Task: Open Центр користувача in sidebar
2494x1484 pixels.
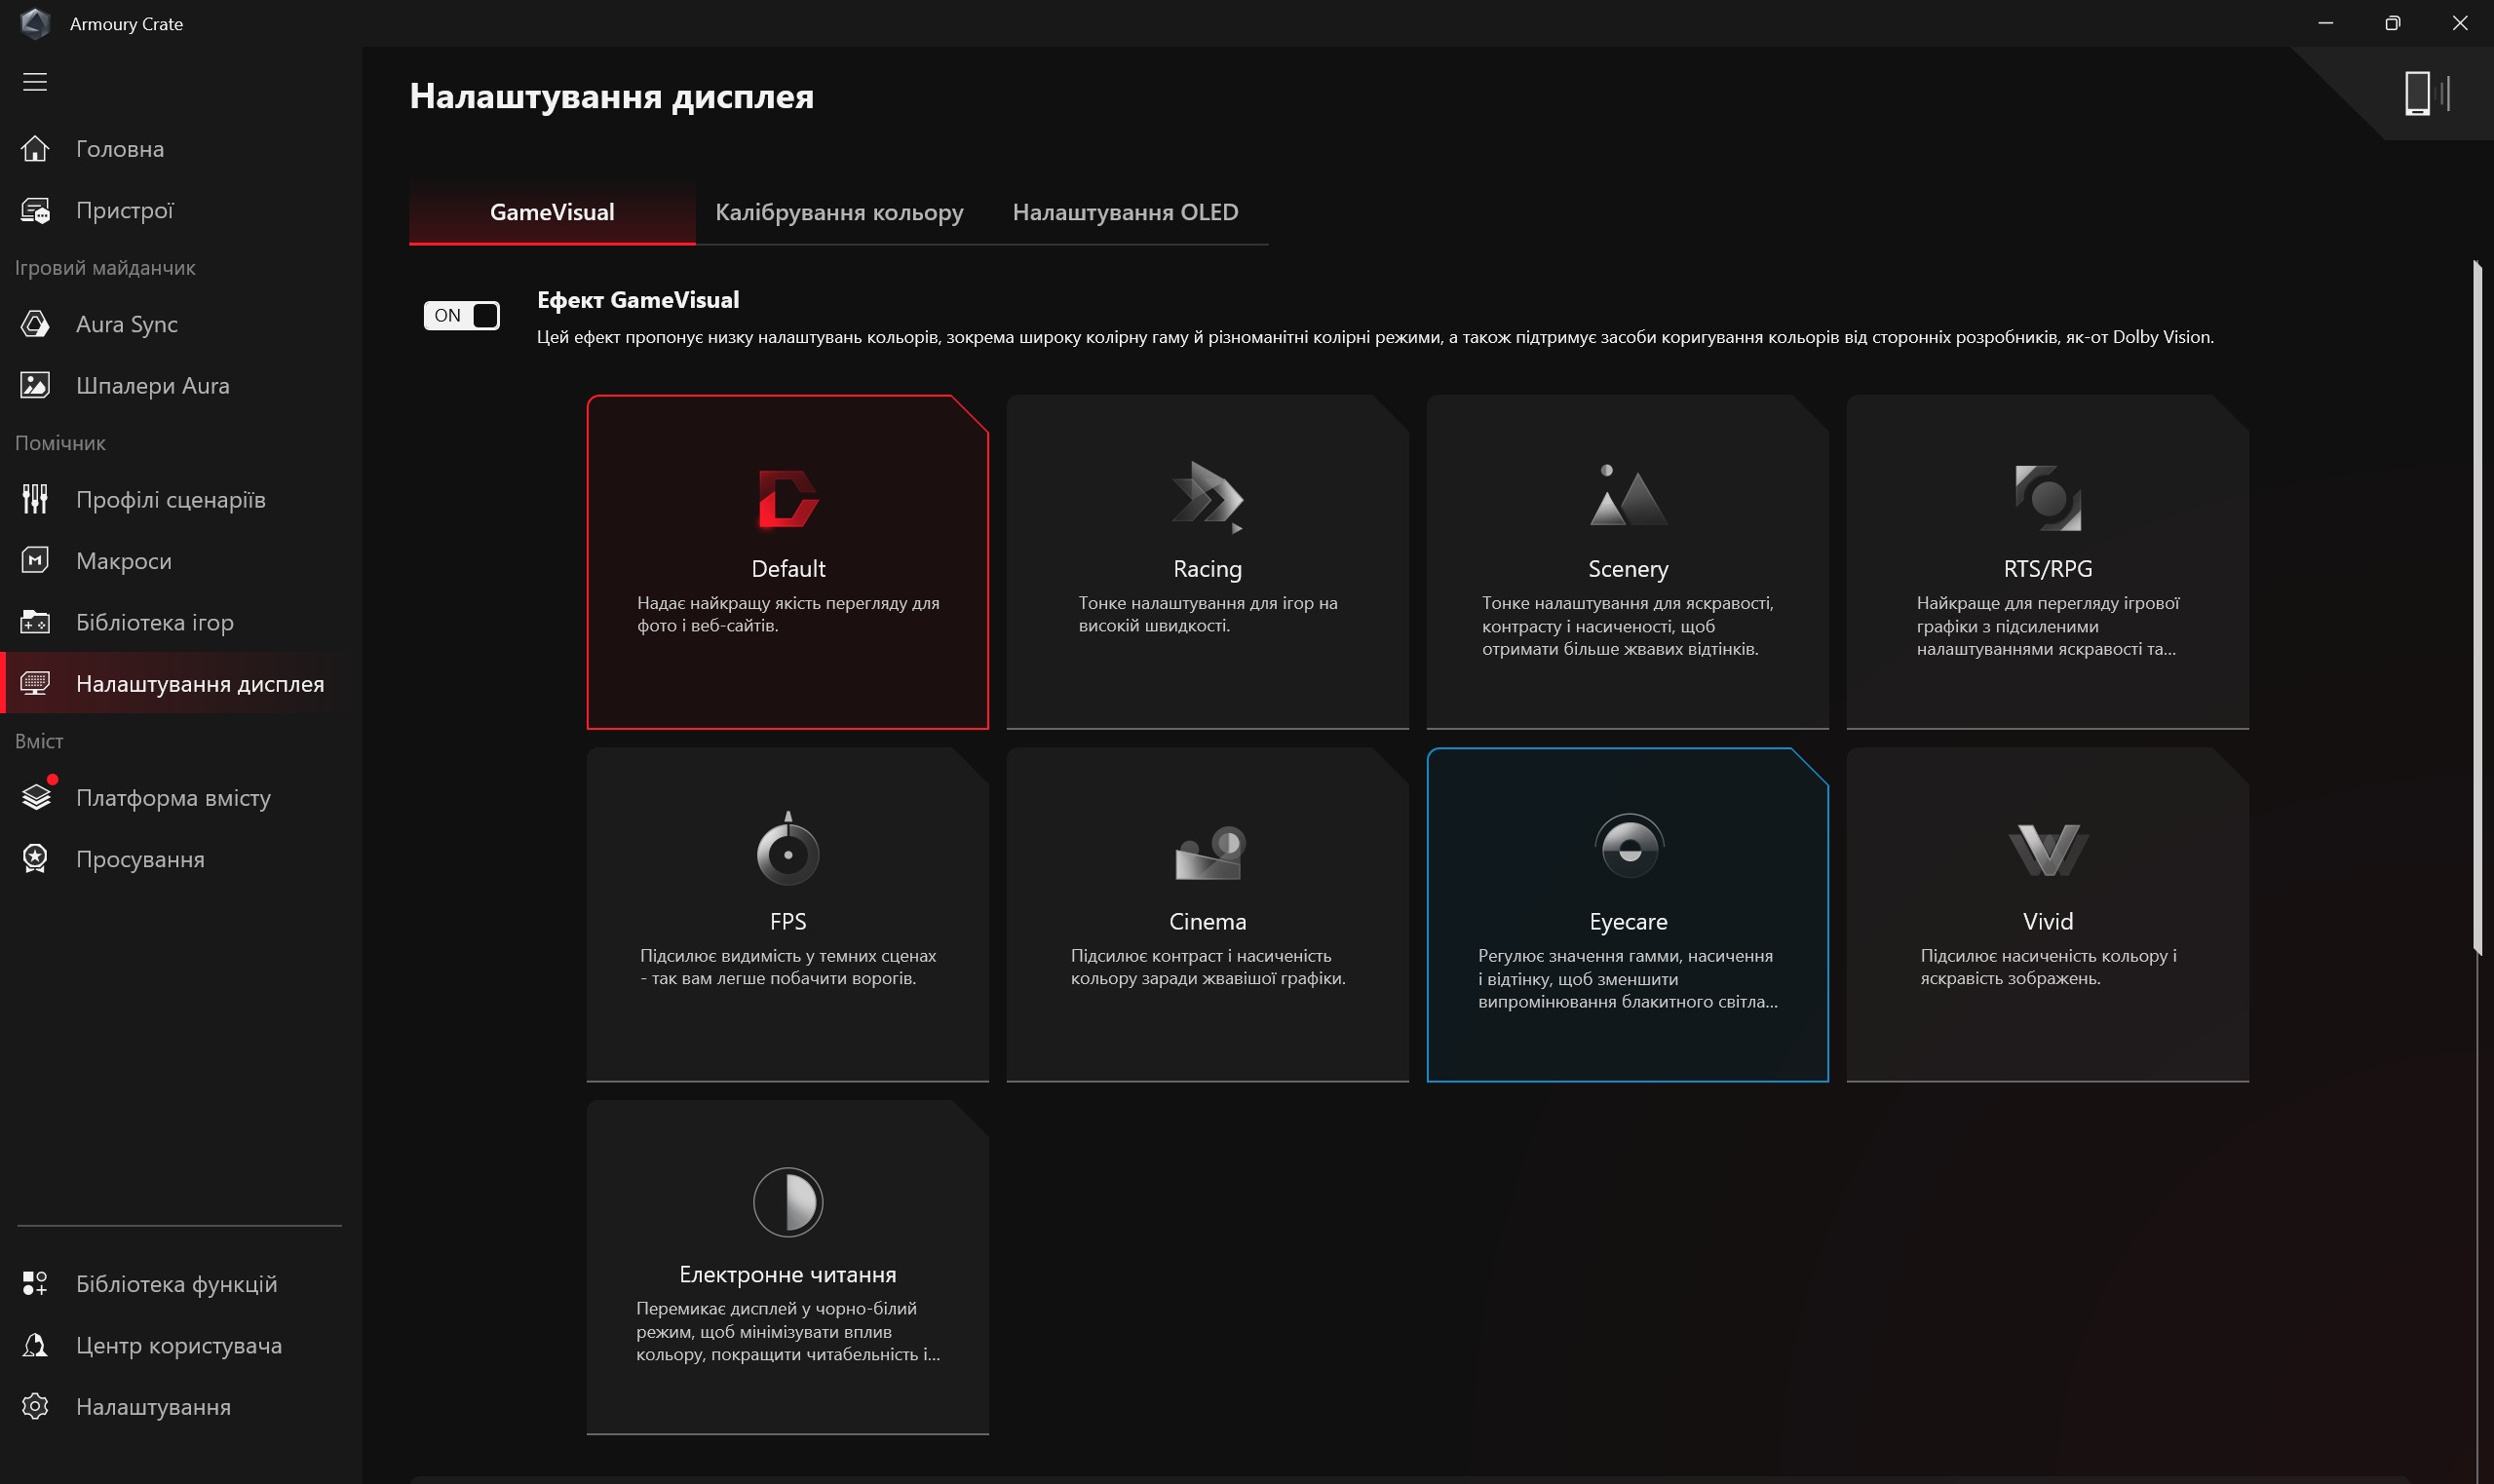Action: point(181,1345)
